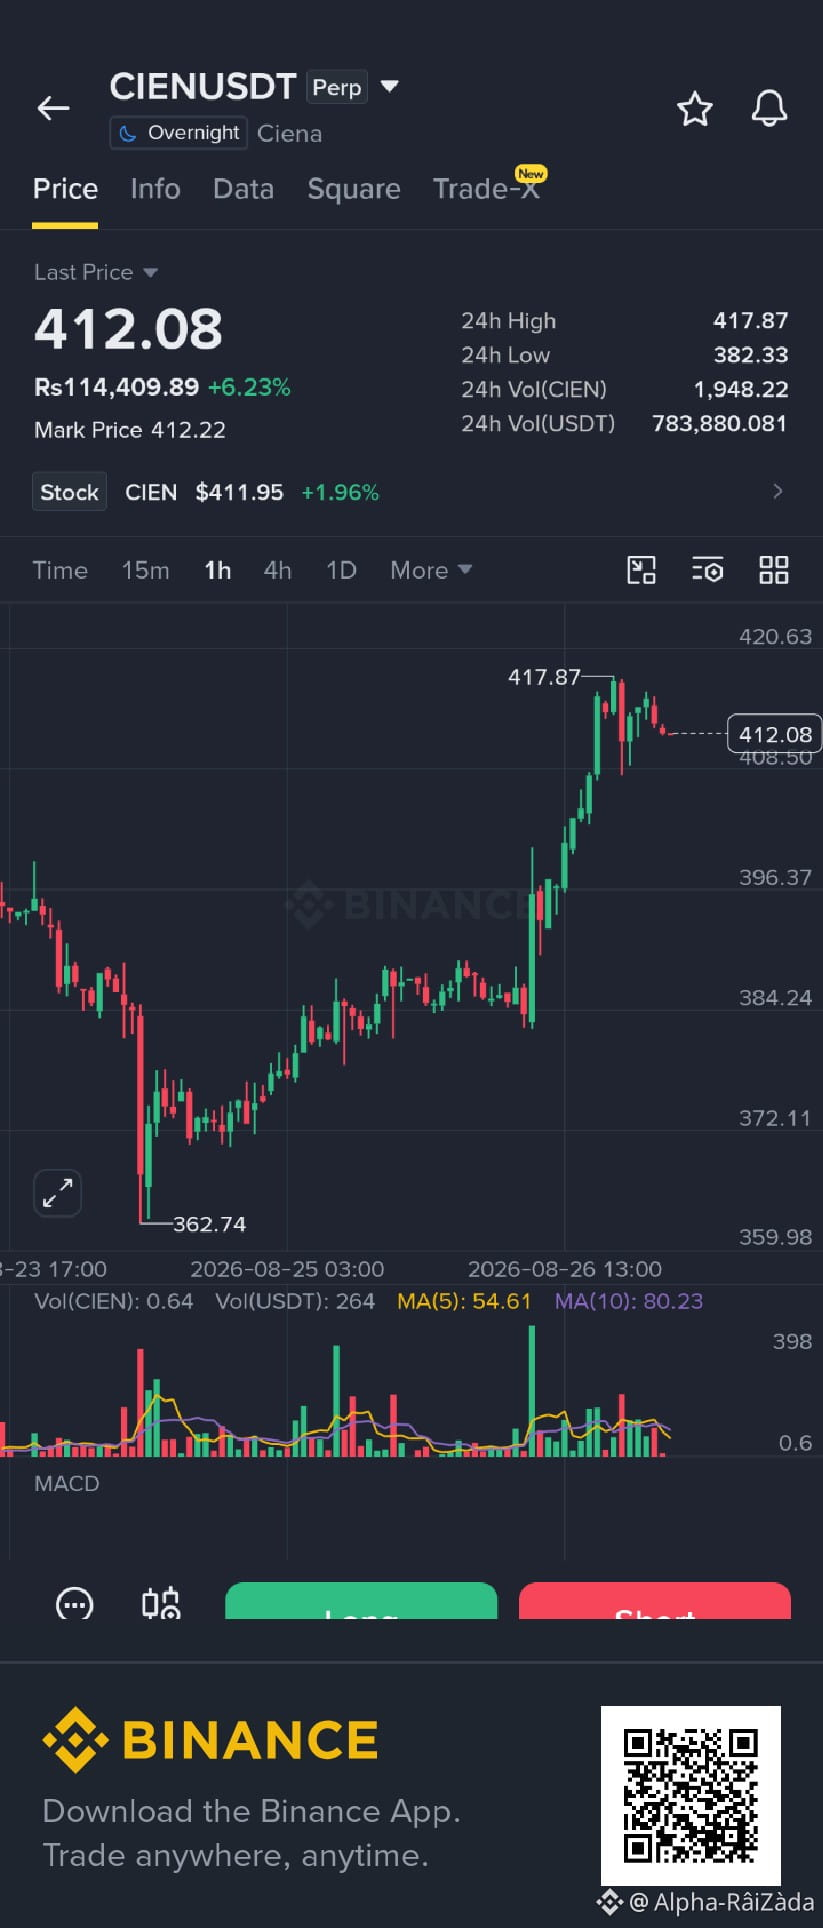Tap the 417.87 high marker on chart
Viewport: 823px width, 1928px height.
[x=544, y=677]
